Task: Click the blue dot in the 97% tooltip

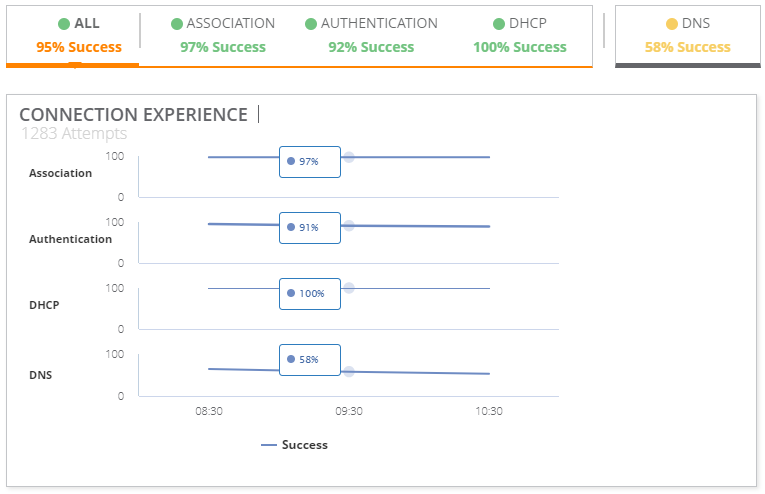Action: 291,161
